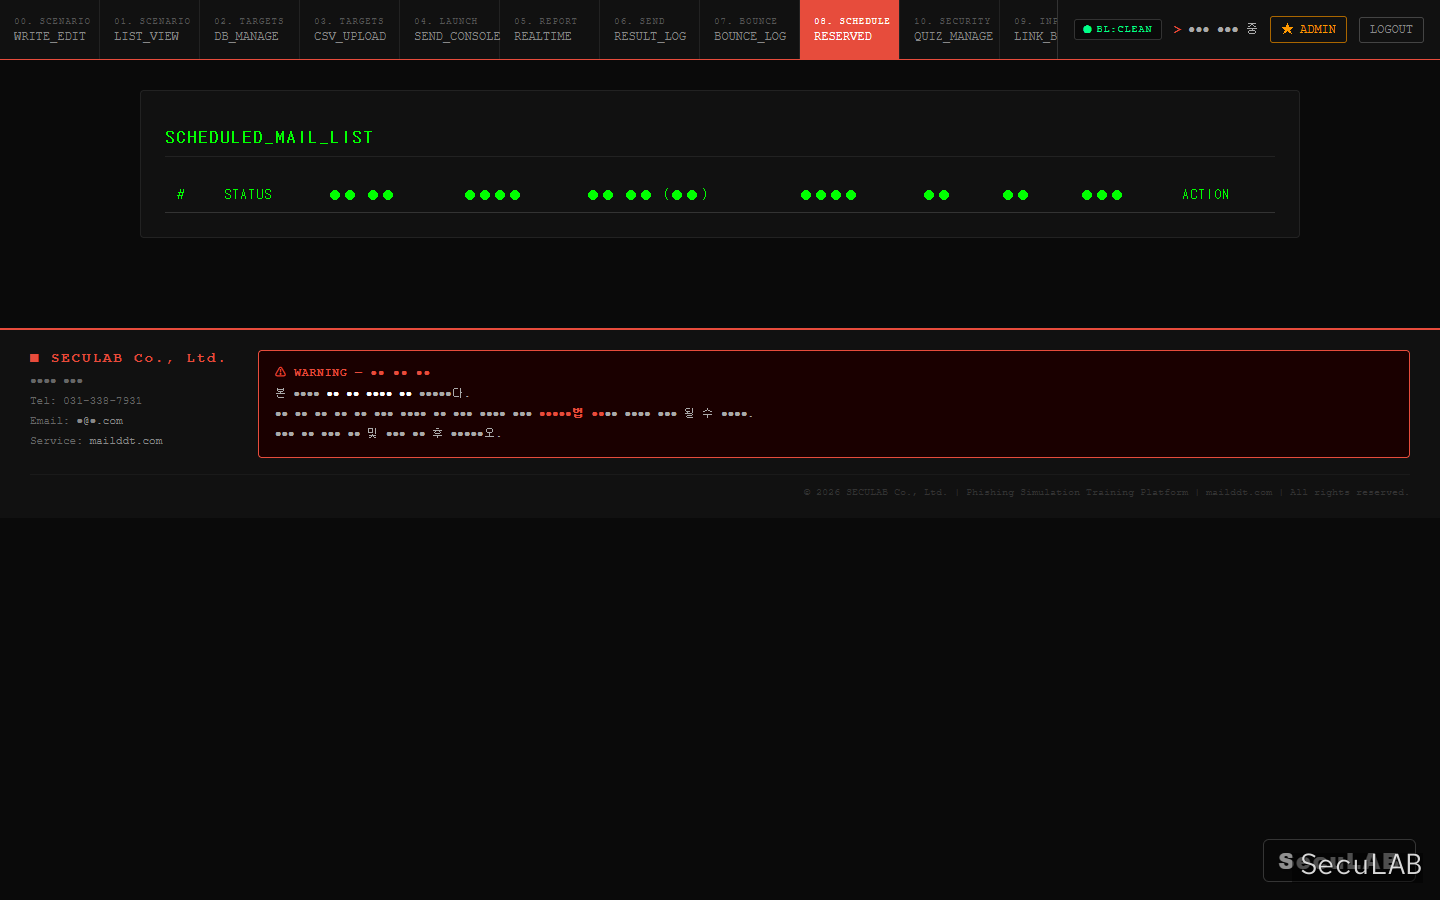The width and height of the screenshot is (1440, 900).
Task: Click the ADMIN button with star
Action: click(1308, 29)
